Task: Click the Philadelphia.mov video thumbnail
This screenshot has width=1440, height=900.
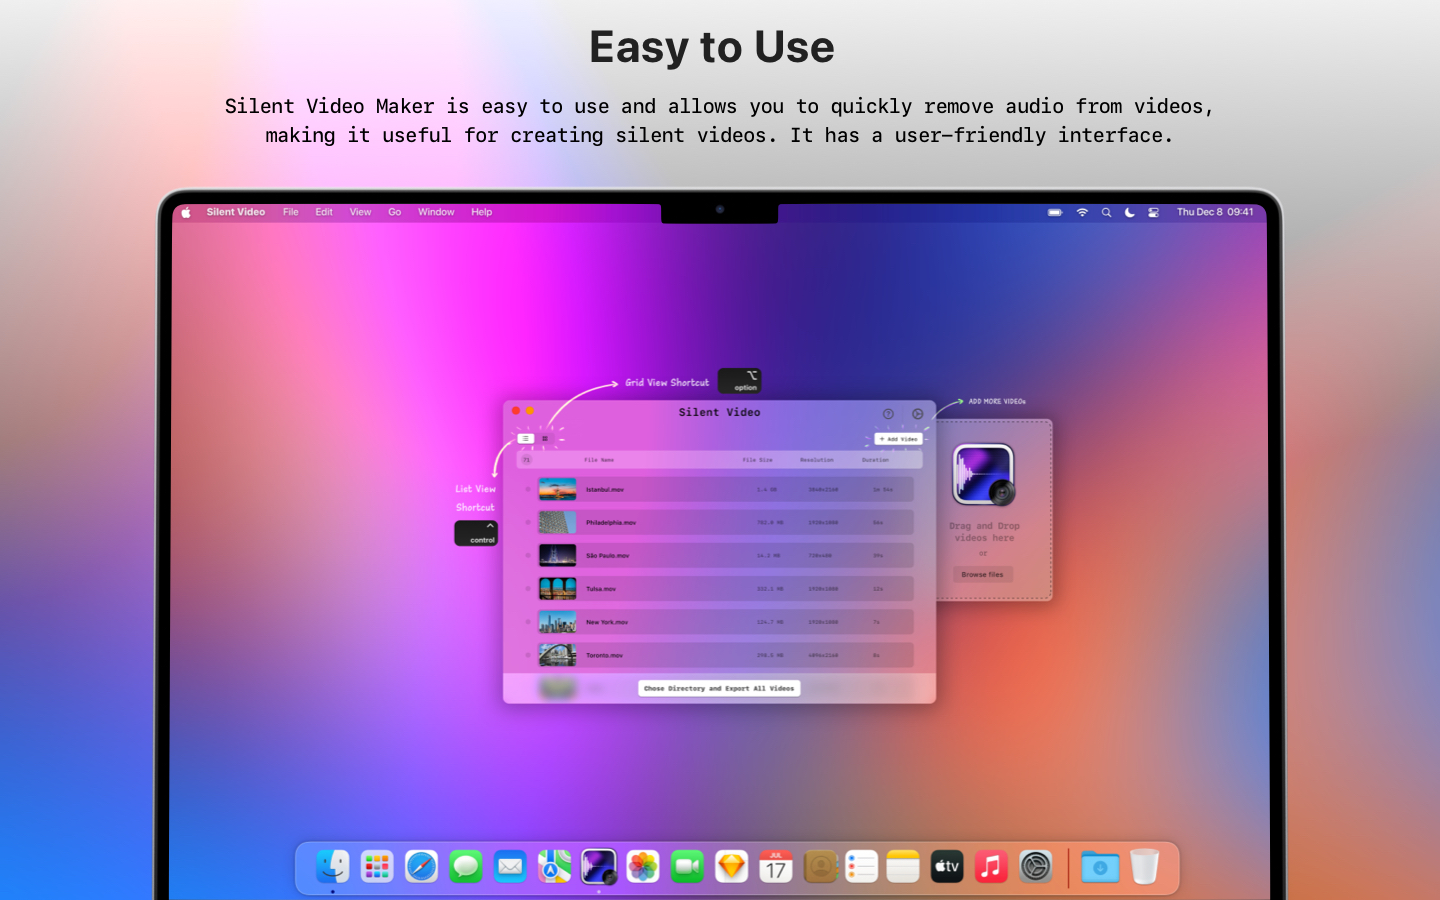Action: click(557, 522)
